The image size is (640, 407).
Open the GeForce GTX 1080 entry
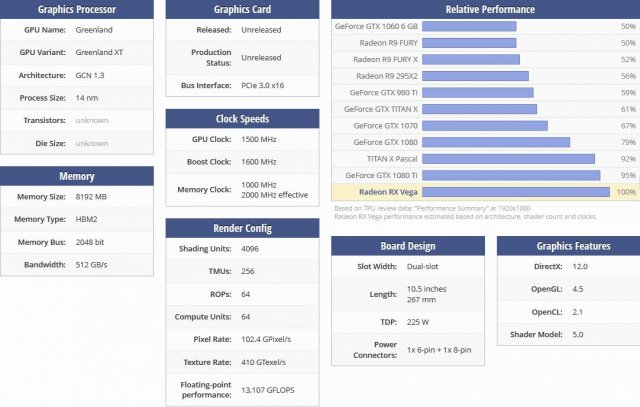386,142
